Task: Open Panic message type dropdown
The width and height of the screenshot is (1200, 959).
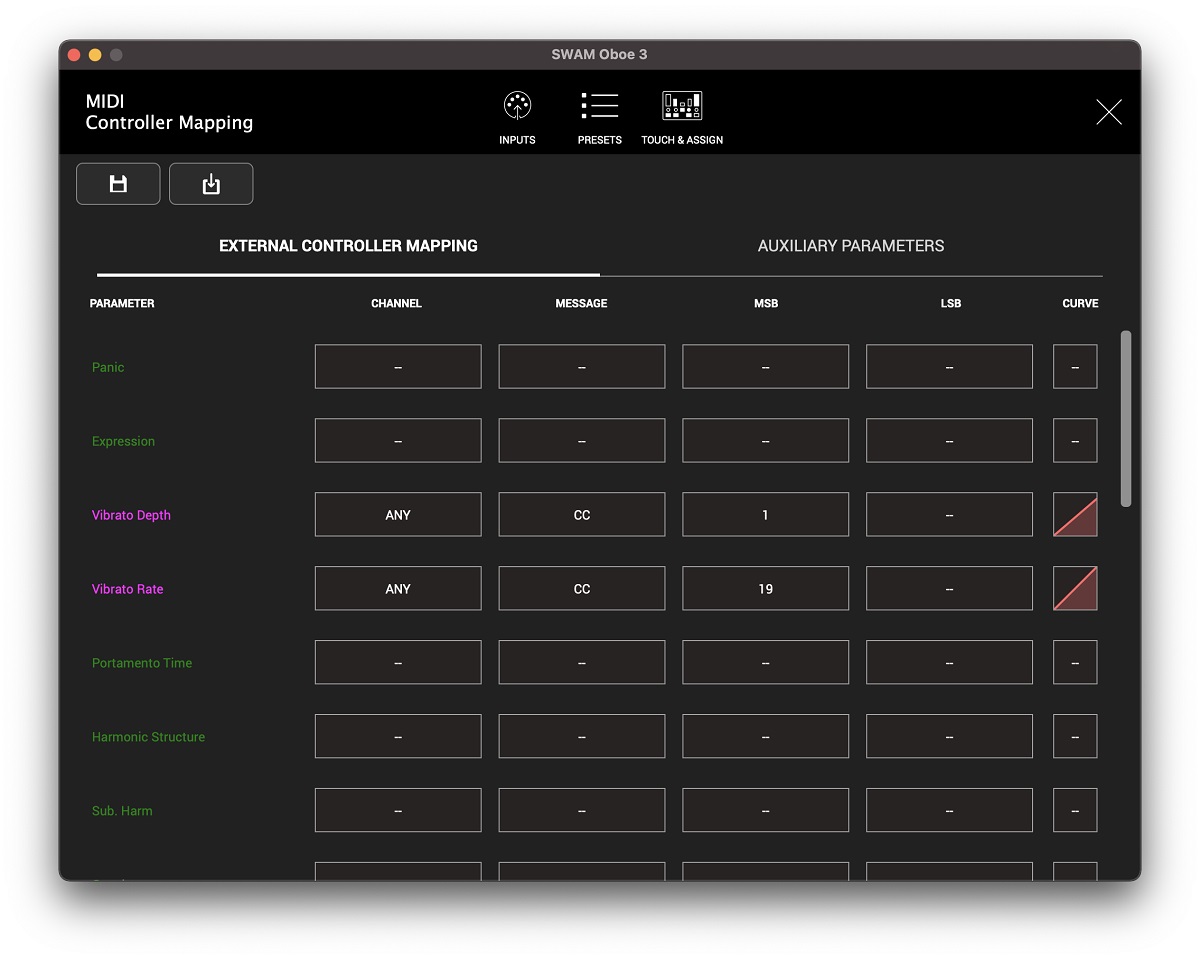Action: click(582, 367)
